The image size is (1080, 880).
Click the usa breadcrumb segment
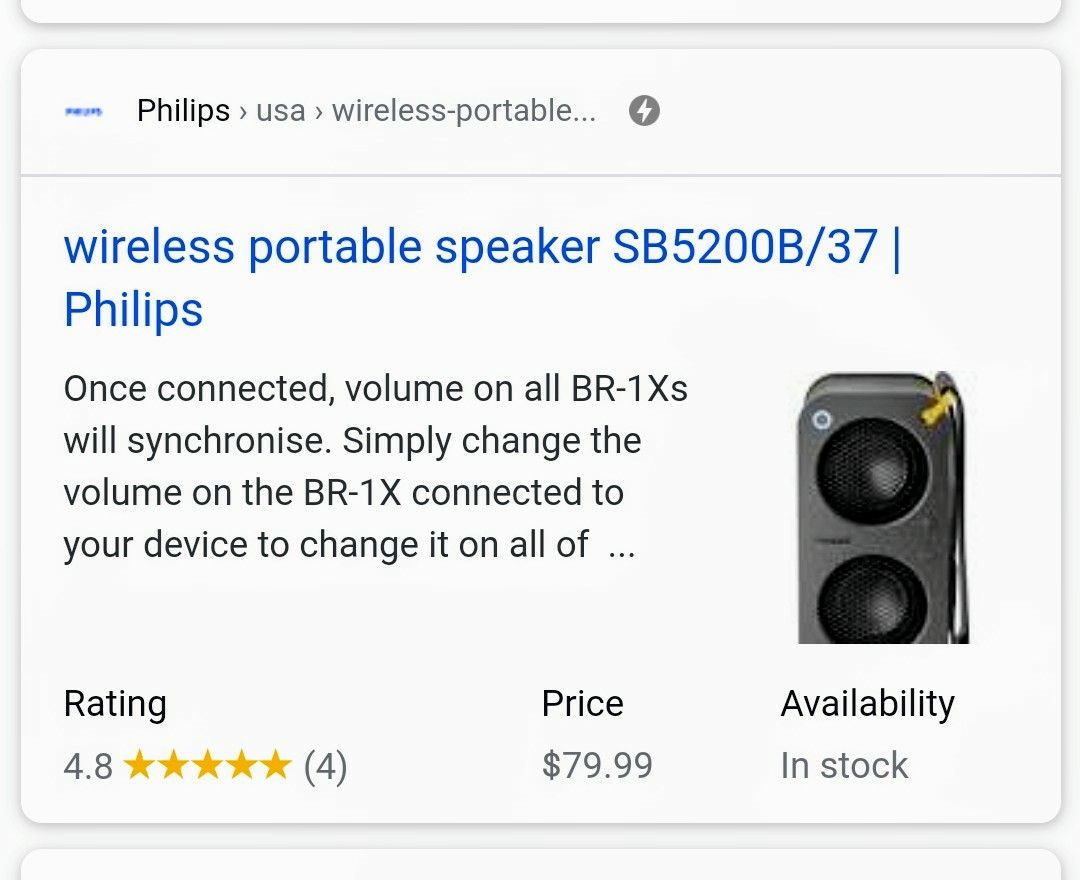(280, 110)
